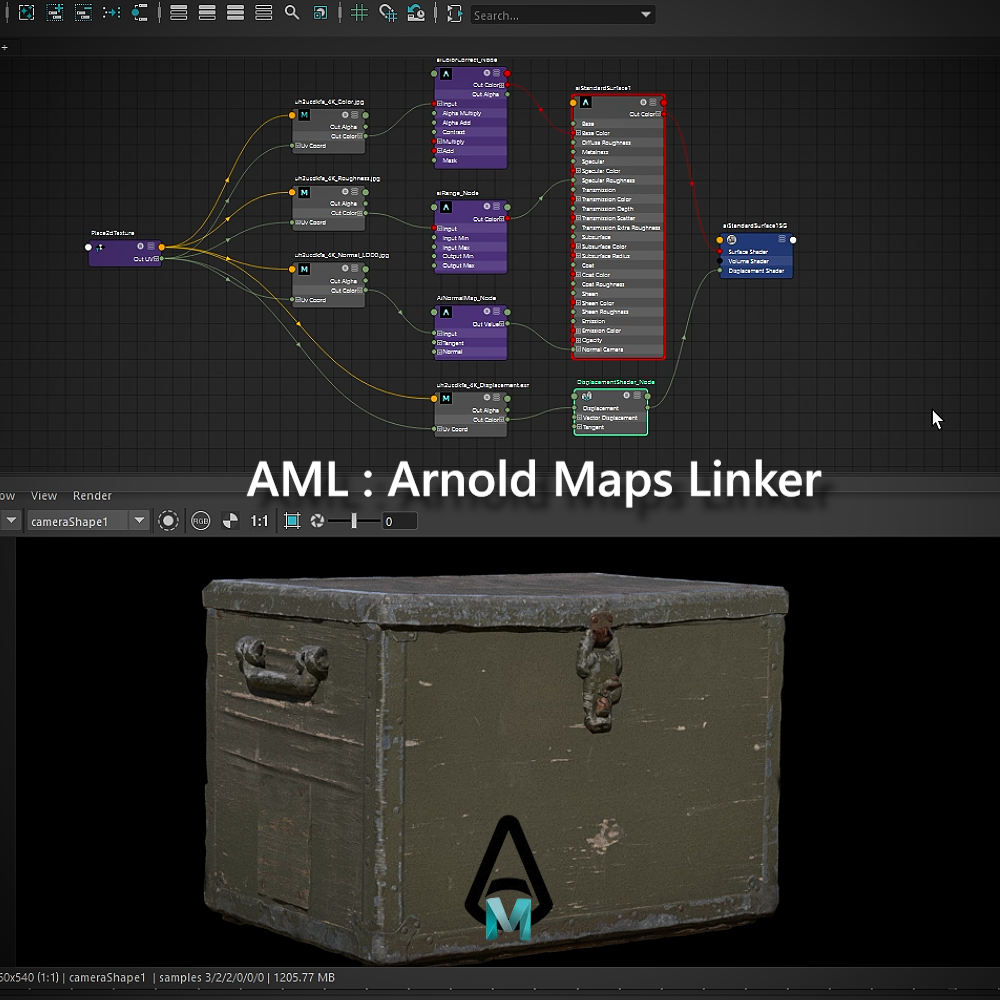This screenshot has height=1000, width=1000.
Task: Toggle the checkerboard alpha display icon
Action: 230,521
